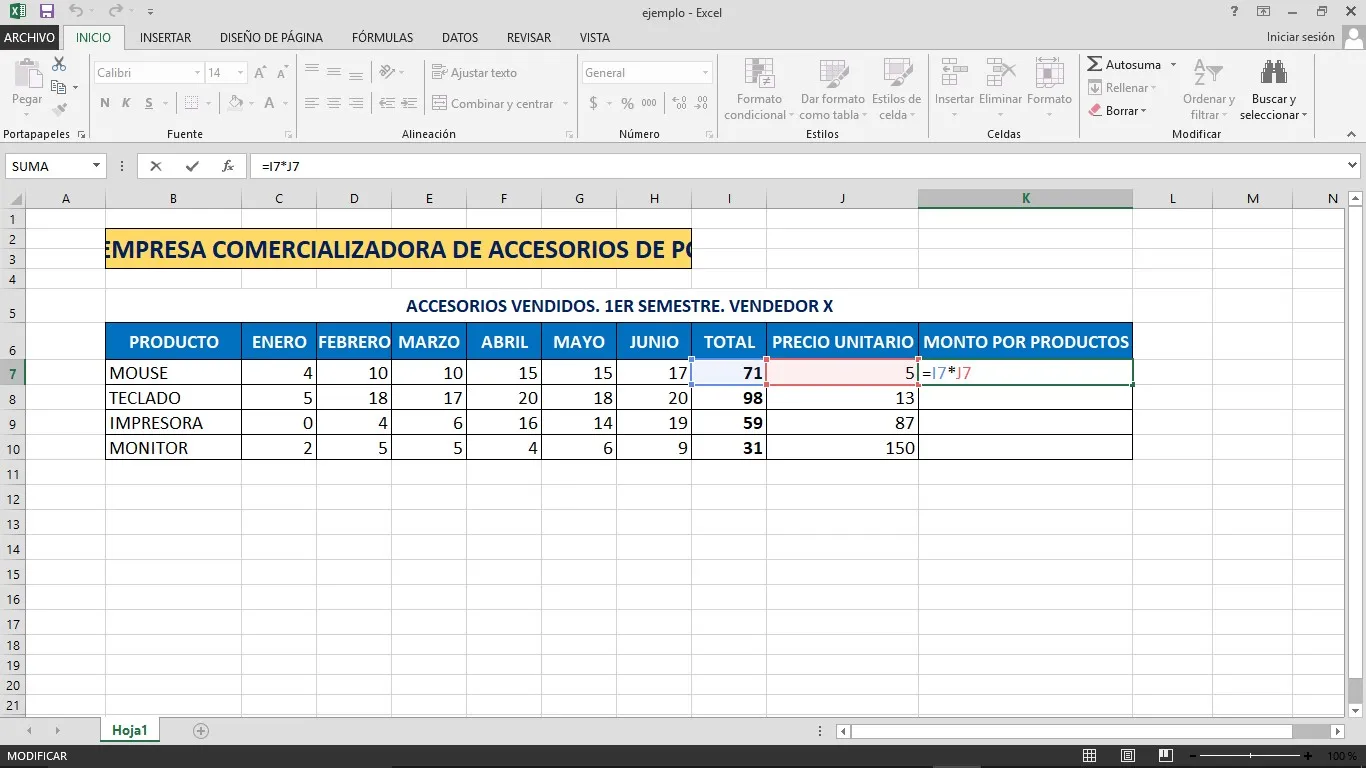Image resolution: width=1366 pixels, height=768 pixels.
Task: Save the workbook with the floppy disk icon
Action: tap(47, 12)
